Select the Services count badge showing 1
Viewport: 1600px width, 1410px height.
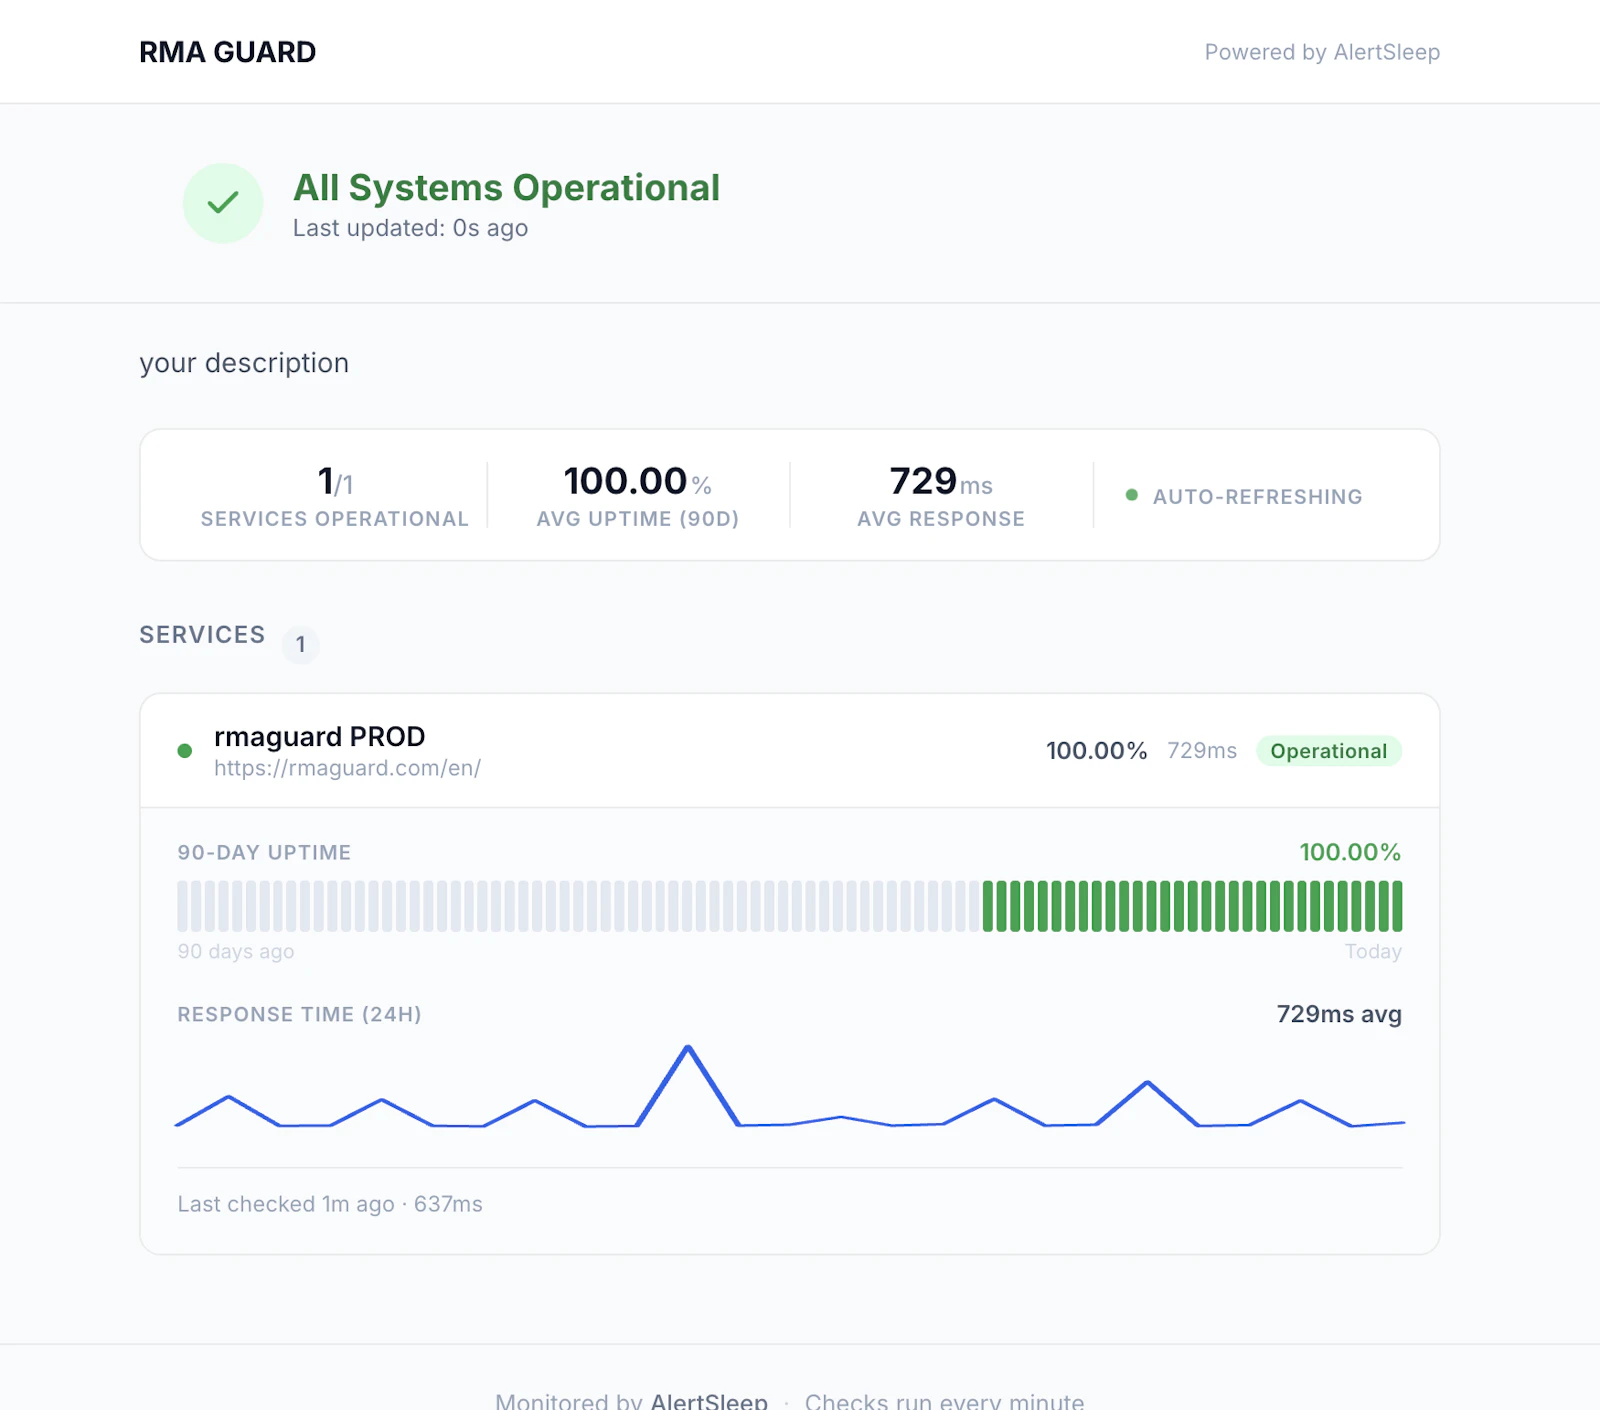pyautogui.click(x=300, y=645)
